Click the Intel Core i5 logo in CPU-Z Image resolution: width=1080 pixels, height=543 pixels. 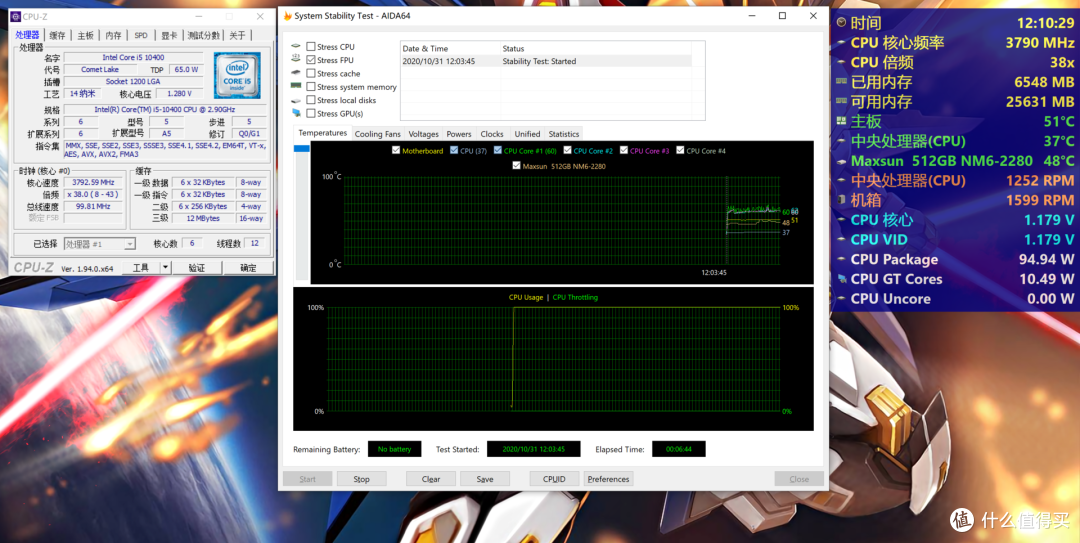pyautogui.click(x=236, y=74)
